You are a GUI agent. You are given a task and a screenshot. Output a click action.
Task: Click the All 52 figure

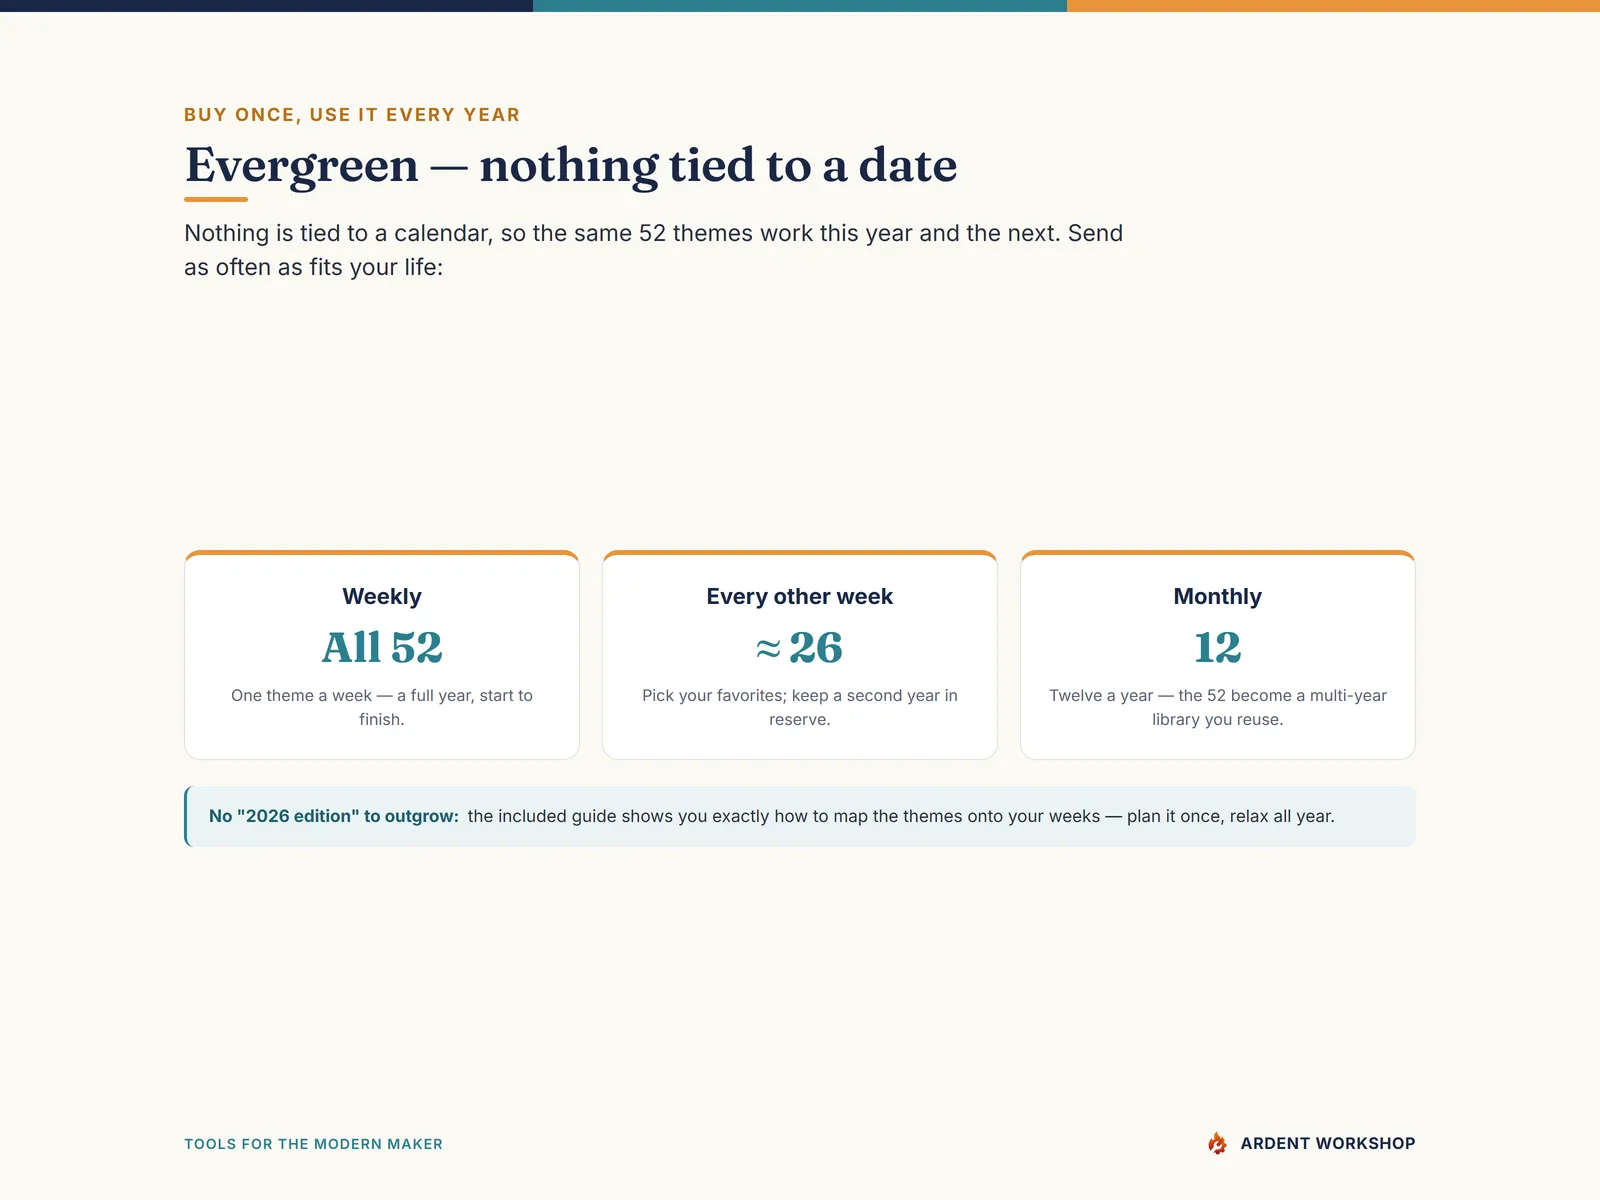click(382, 647)
